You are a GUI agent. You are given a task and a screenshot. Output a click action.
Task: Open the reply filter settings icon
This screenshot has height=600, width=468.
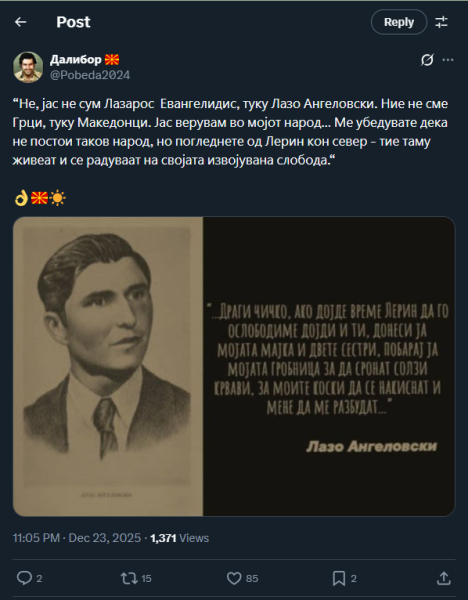(441, 22)
